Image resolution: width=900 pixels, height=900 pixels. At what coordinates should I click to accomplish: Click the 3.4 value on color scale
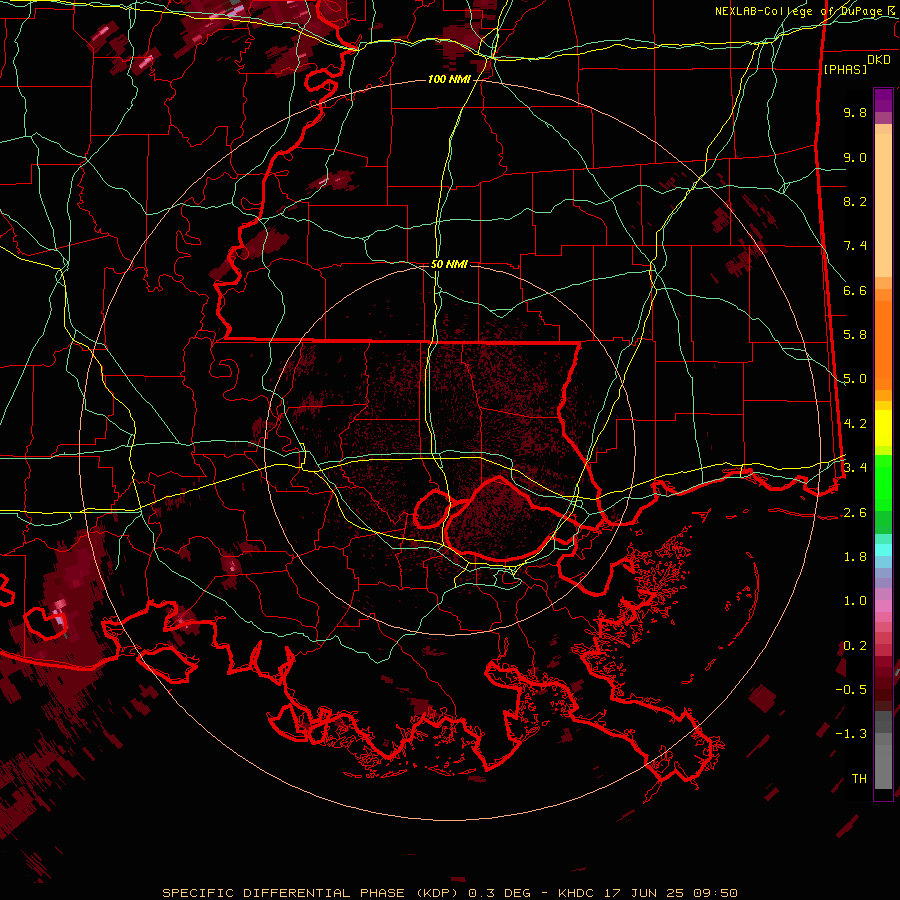(x=855, y=468)
